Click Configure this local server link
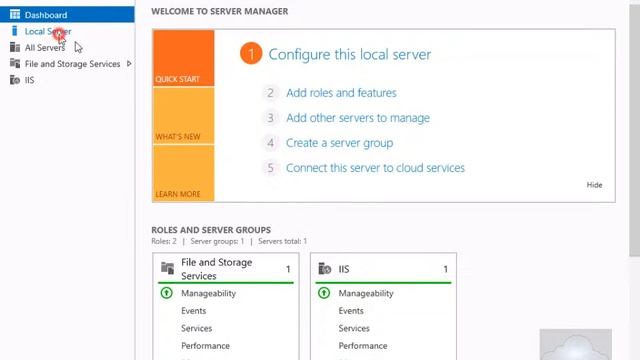 tap(350, 54)
